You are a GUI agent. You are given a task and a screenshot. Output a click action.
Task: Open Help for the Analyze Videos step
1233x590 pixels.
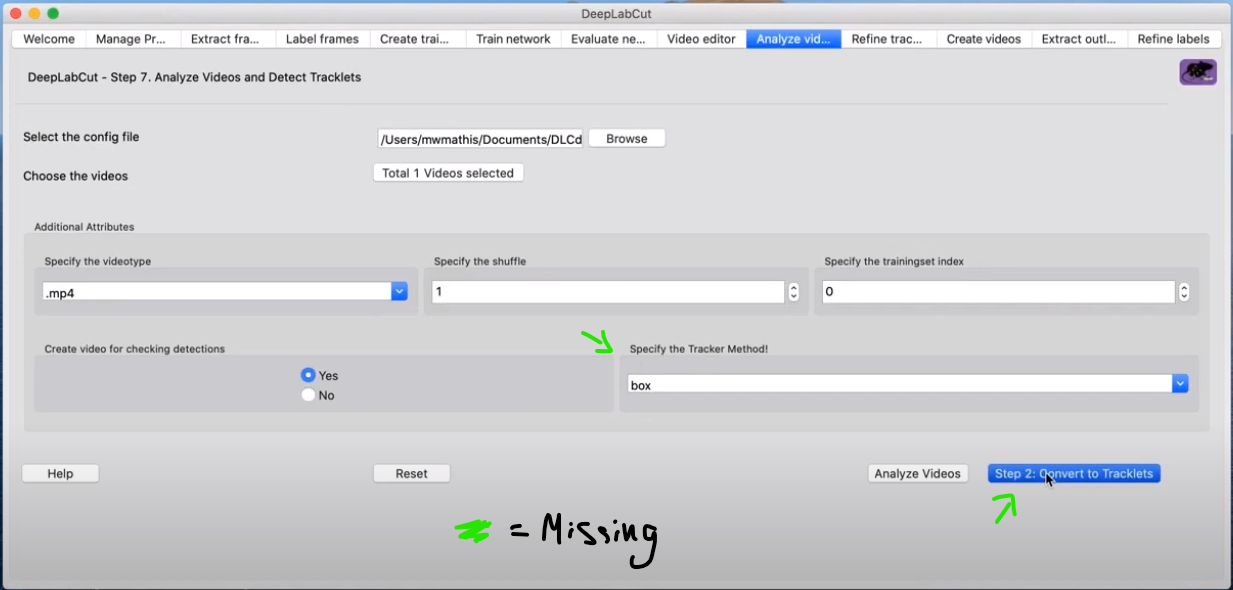point(60,473)
